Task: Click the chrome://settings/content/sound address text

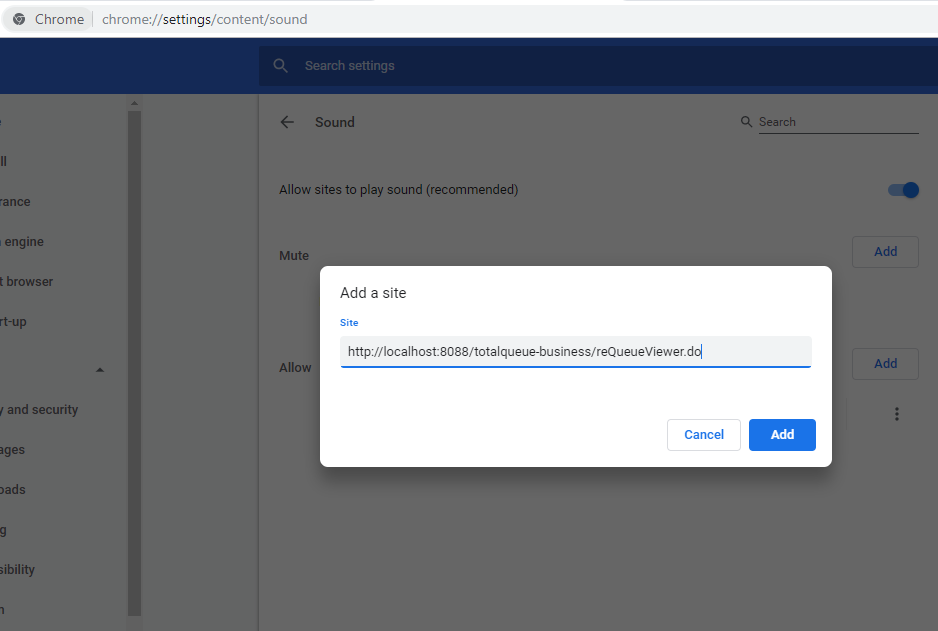Action: [x=205, y=19]
